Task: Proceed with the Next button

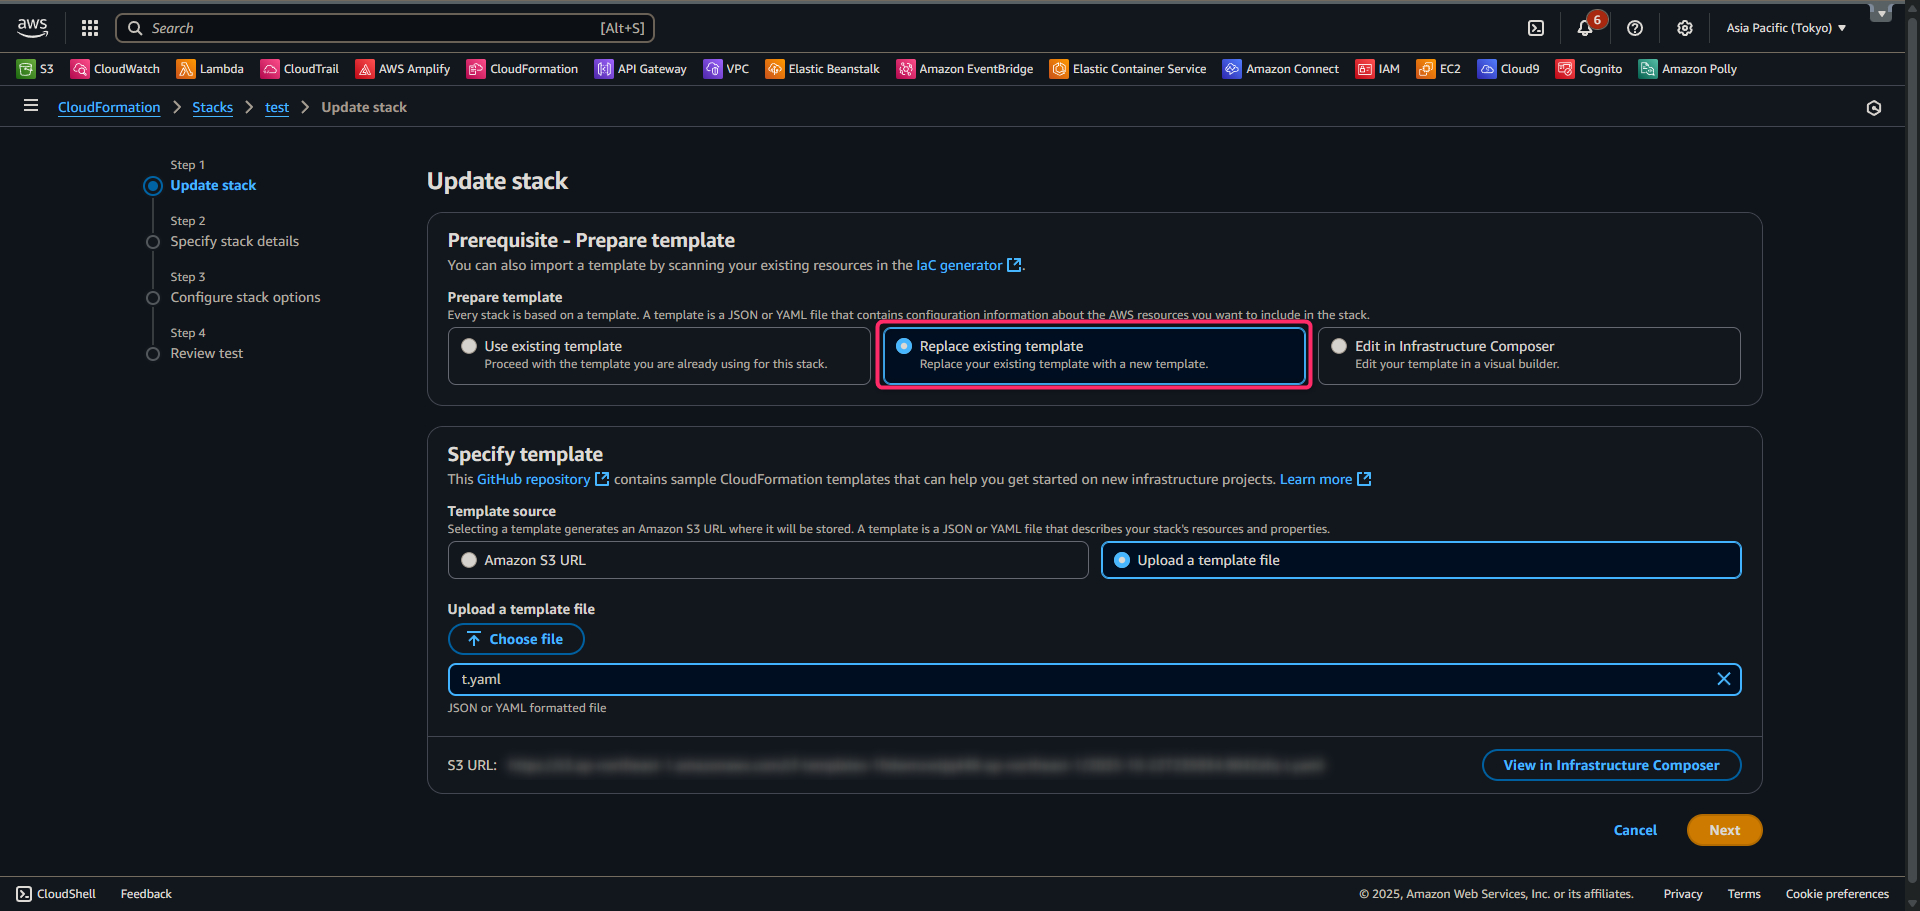Action: 1724,830
